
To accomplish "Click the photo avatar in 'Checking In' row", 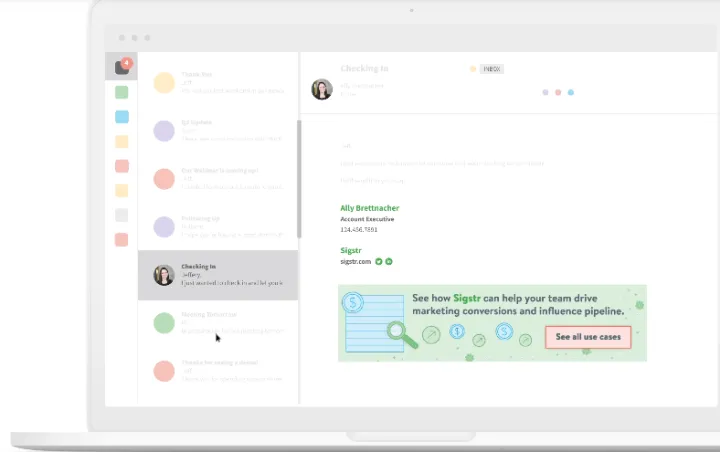I will click(x=164, y=275).
